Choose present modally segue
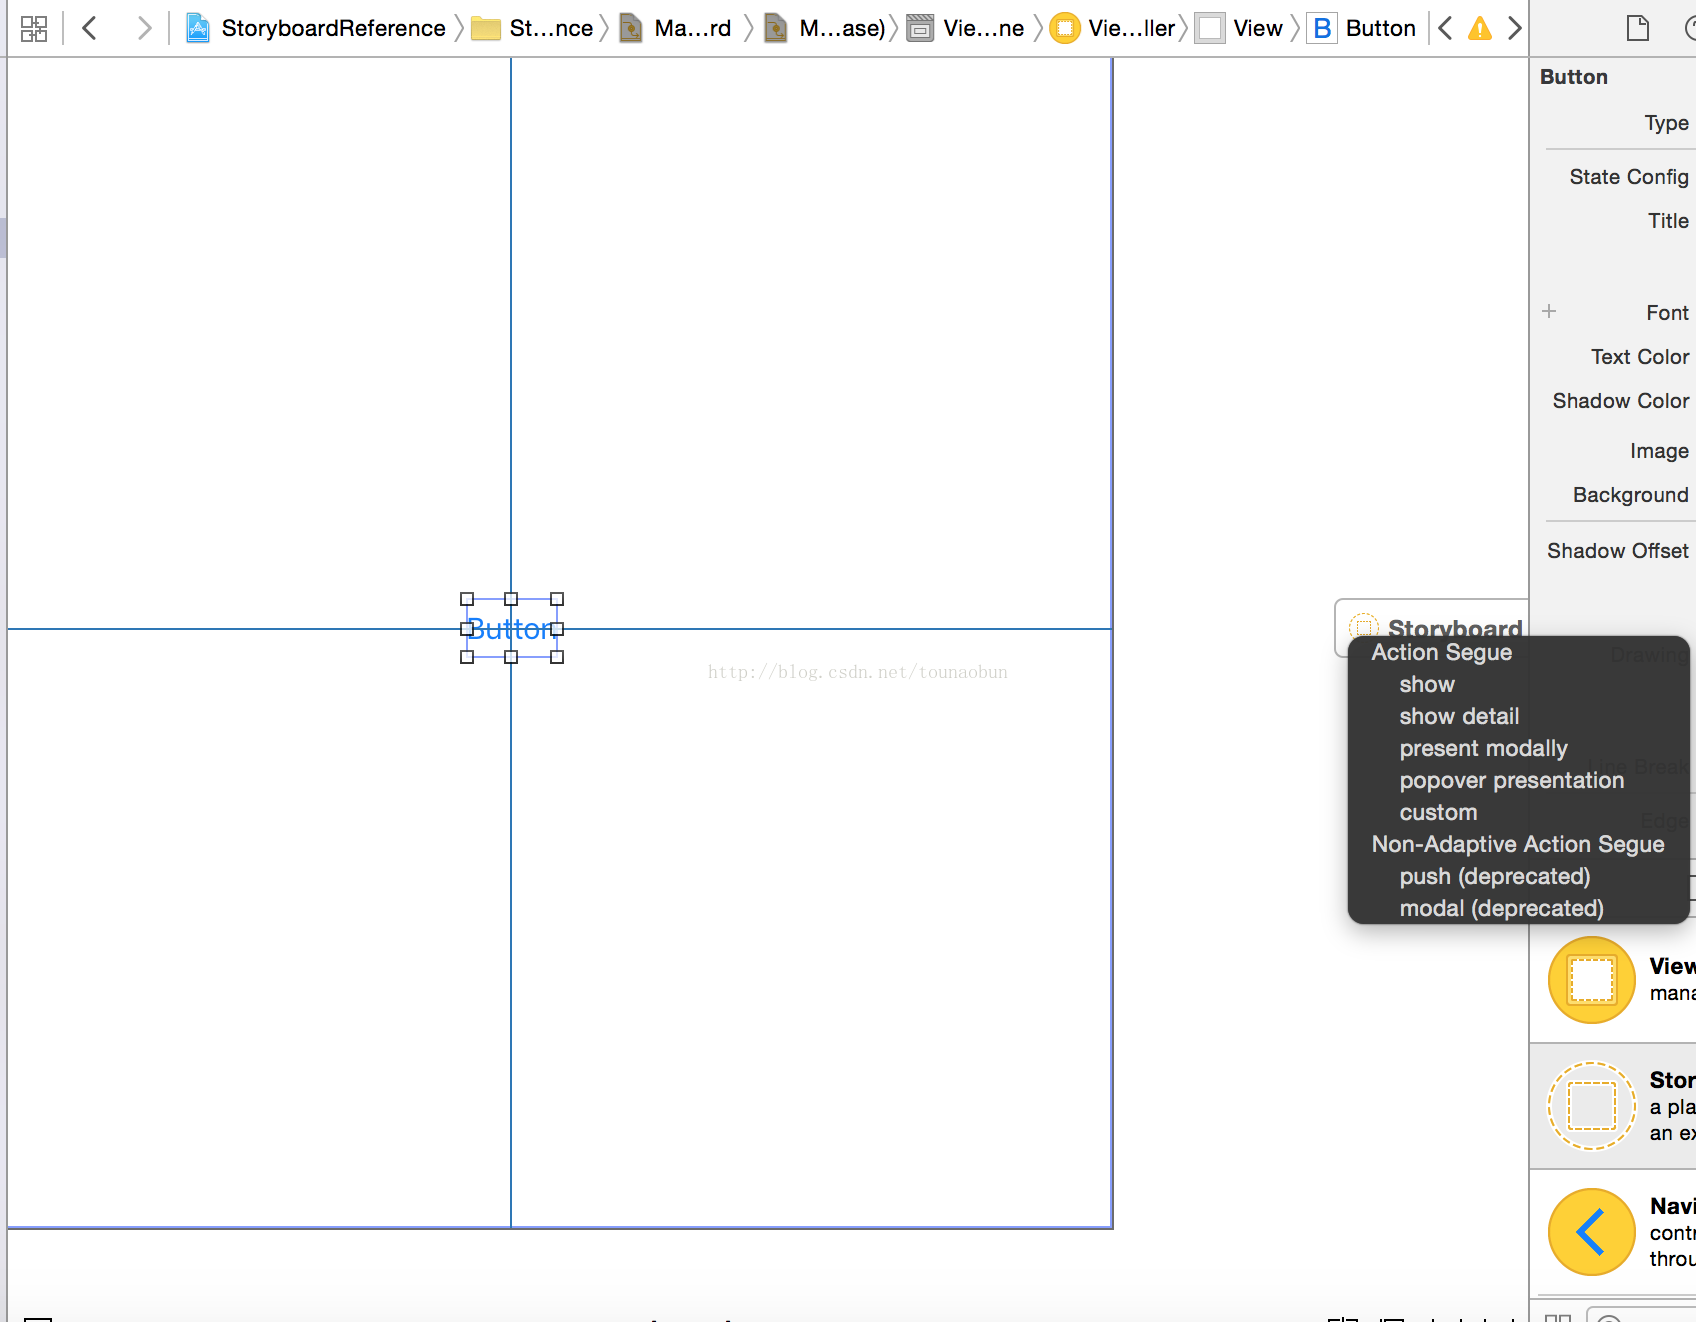Viewport: 1696px width, 1322px height. coord(1483,748)
